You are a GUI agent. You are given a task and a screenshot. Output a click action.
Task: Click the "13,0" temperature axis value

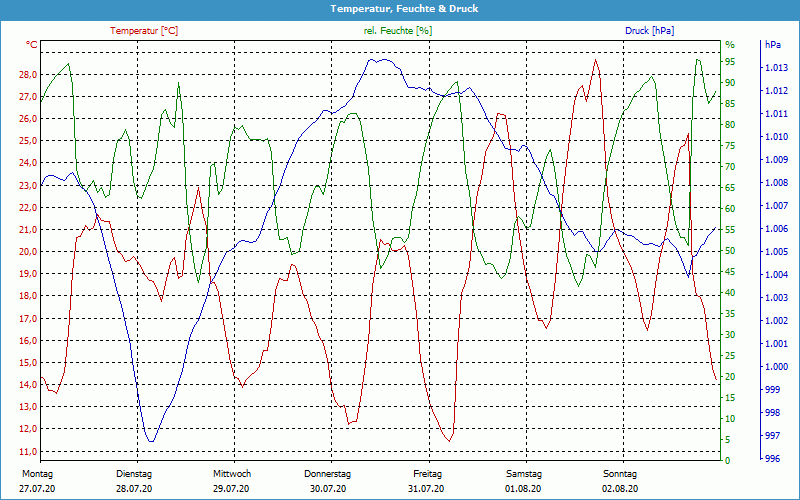pos(28,407)
